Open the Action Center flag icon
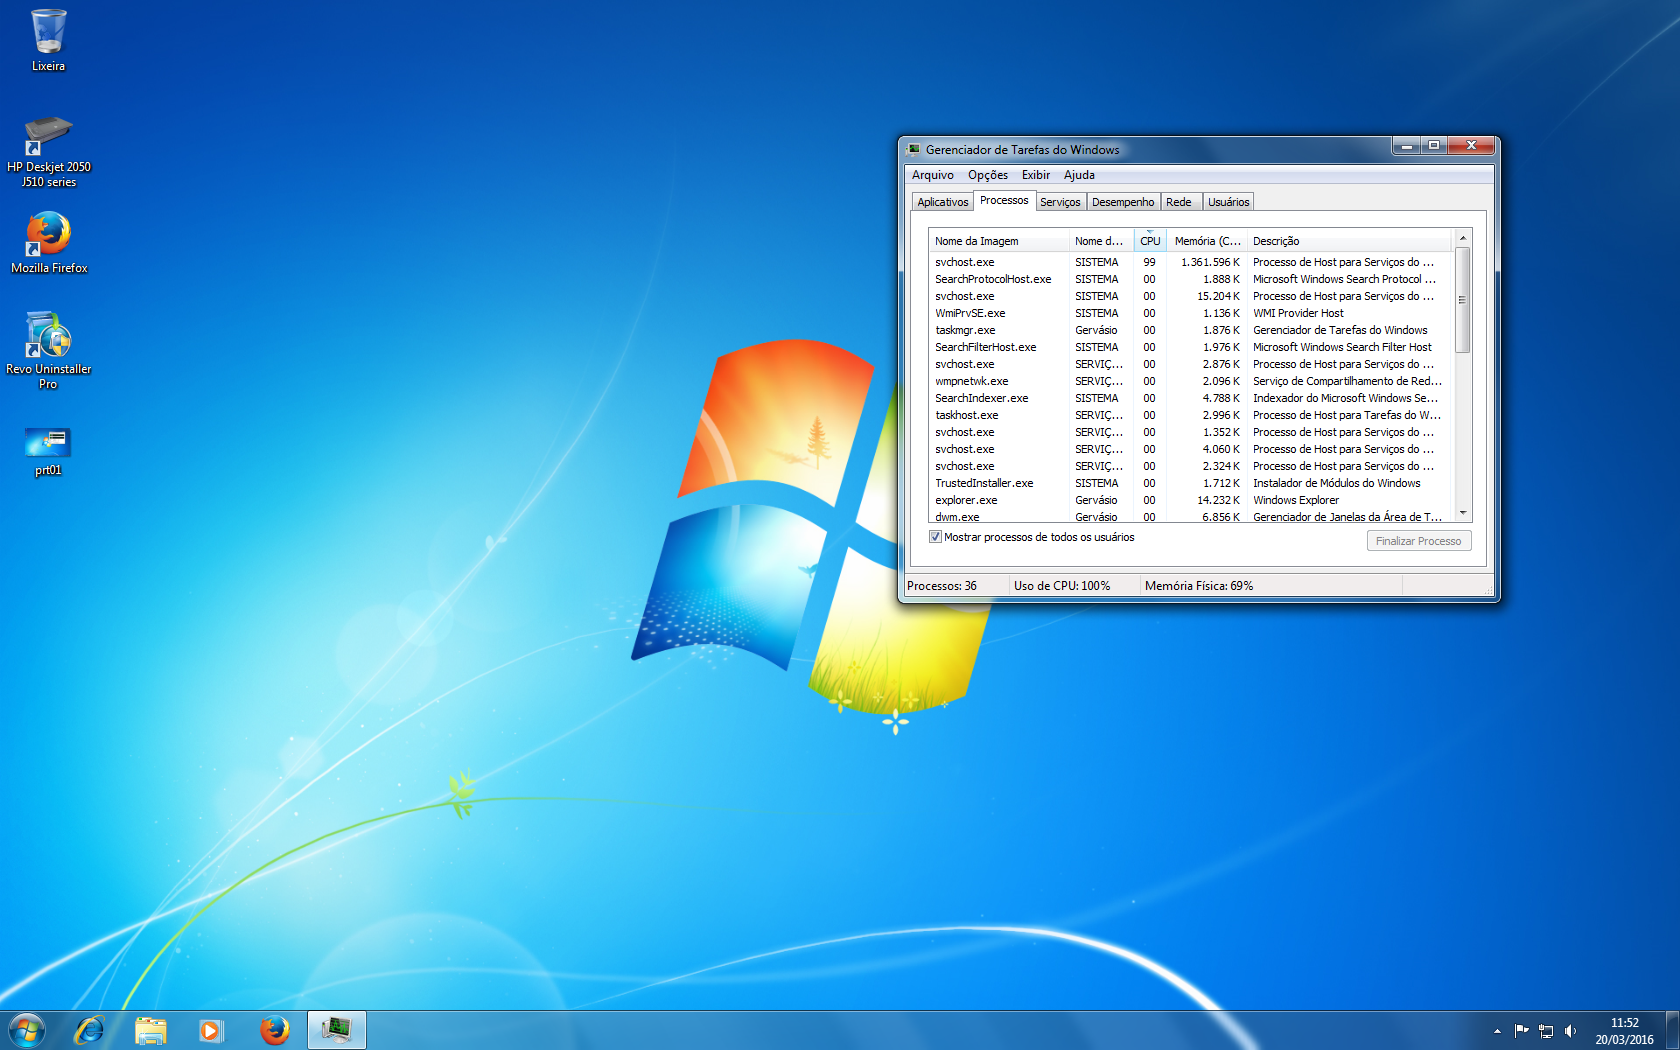Image resolution: width=1680 pixels, height=1050 pixels. click(x=1521, y=1031)
